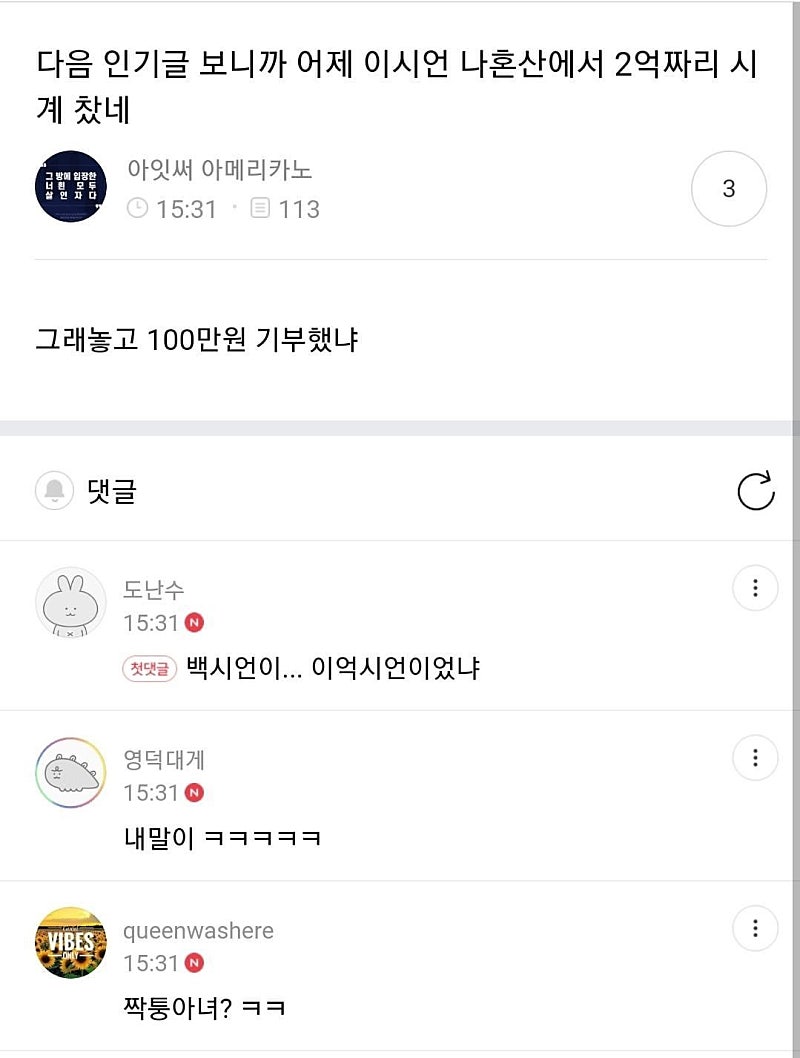The image size is (800, 1058).
Task: Open the comment count button showing 3
Action: coord(728,188)
